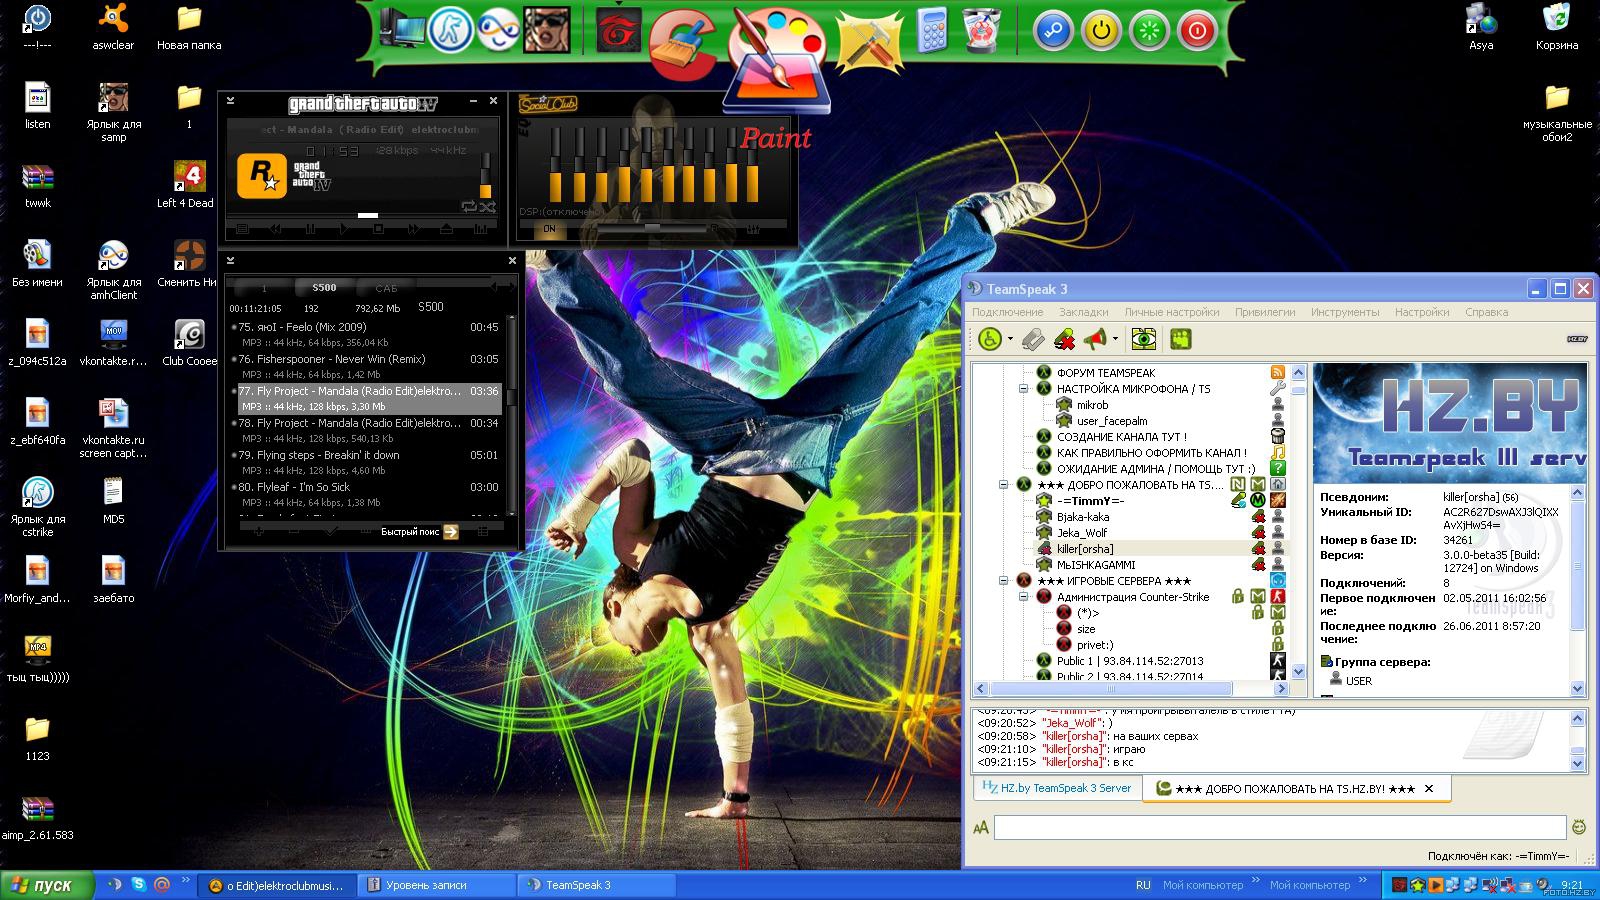Click the eject/open file button in player

pos(446,229)
